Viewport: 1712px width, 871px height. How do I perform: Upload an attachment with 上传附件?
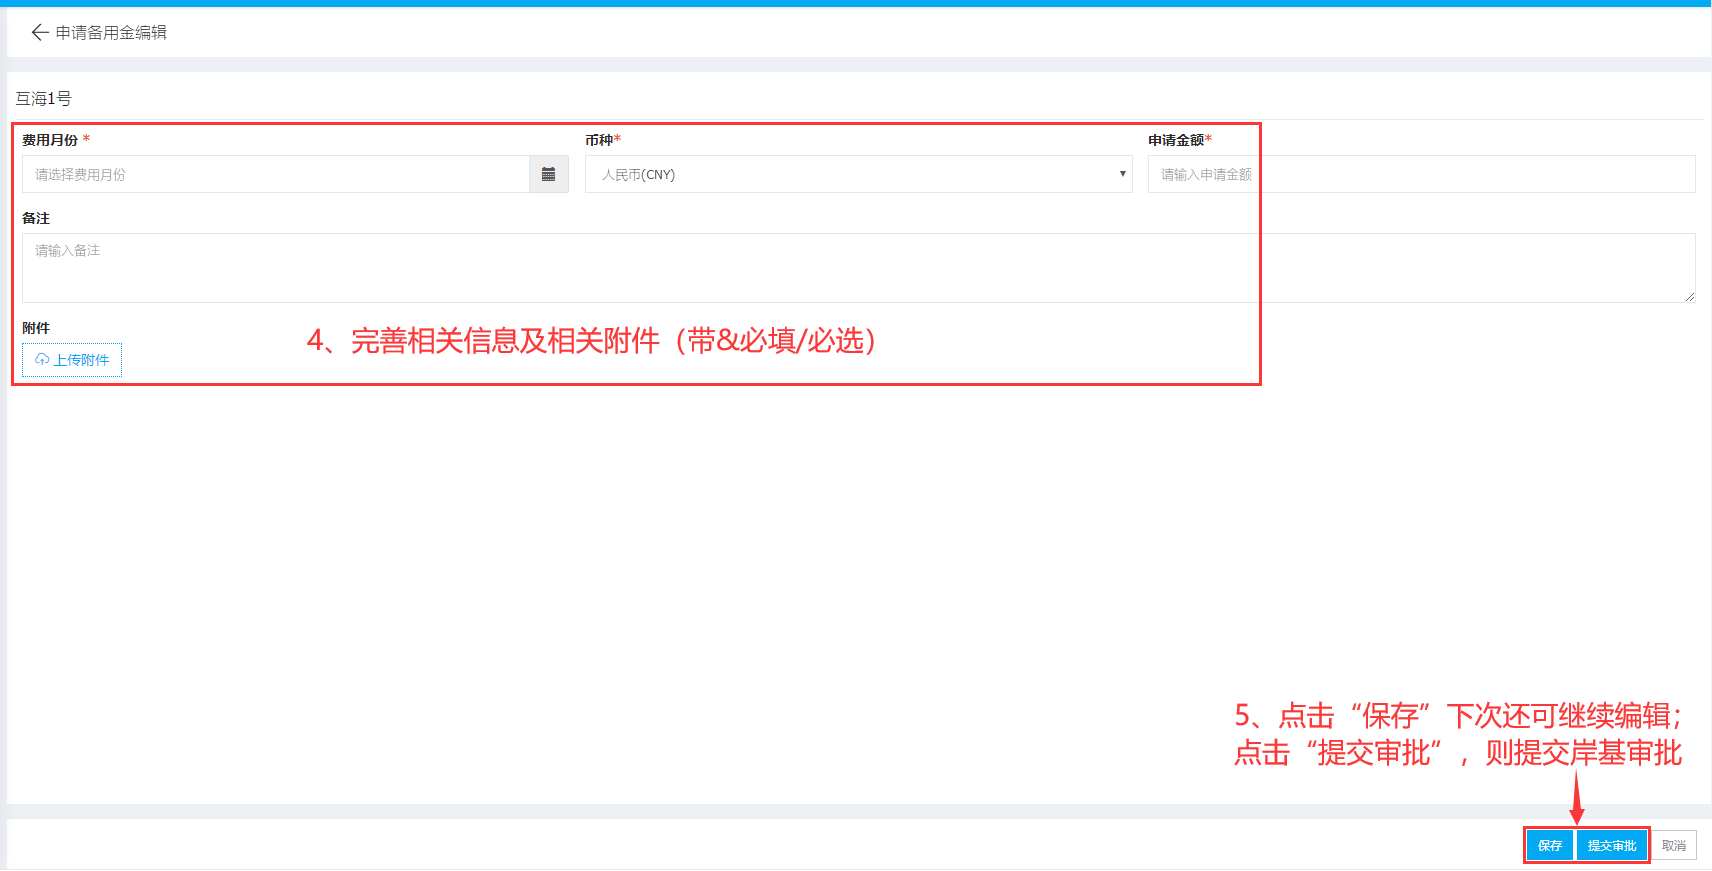72,360
